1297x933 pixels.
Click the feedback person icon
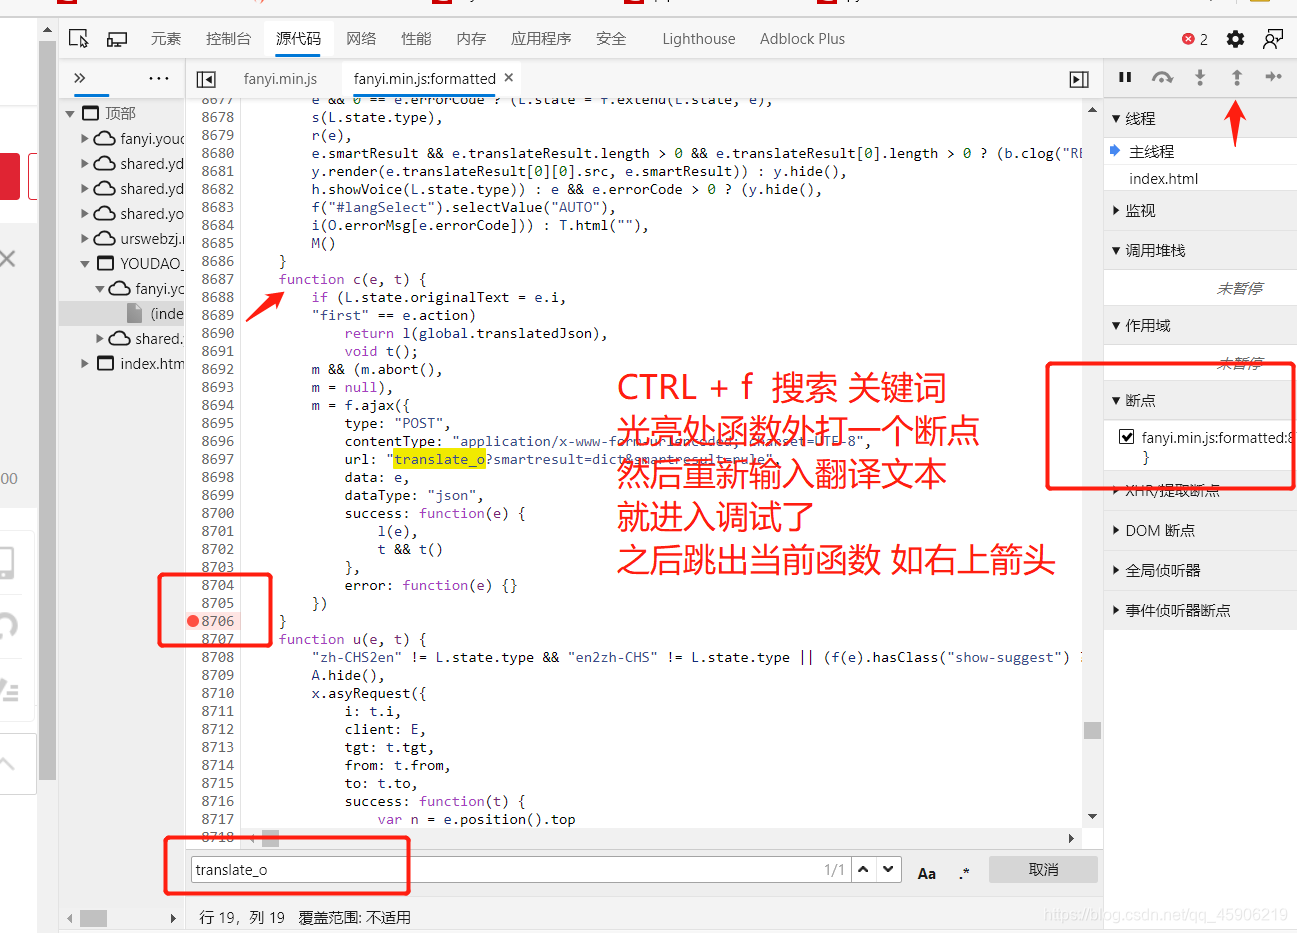(1273, 39)
